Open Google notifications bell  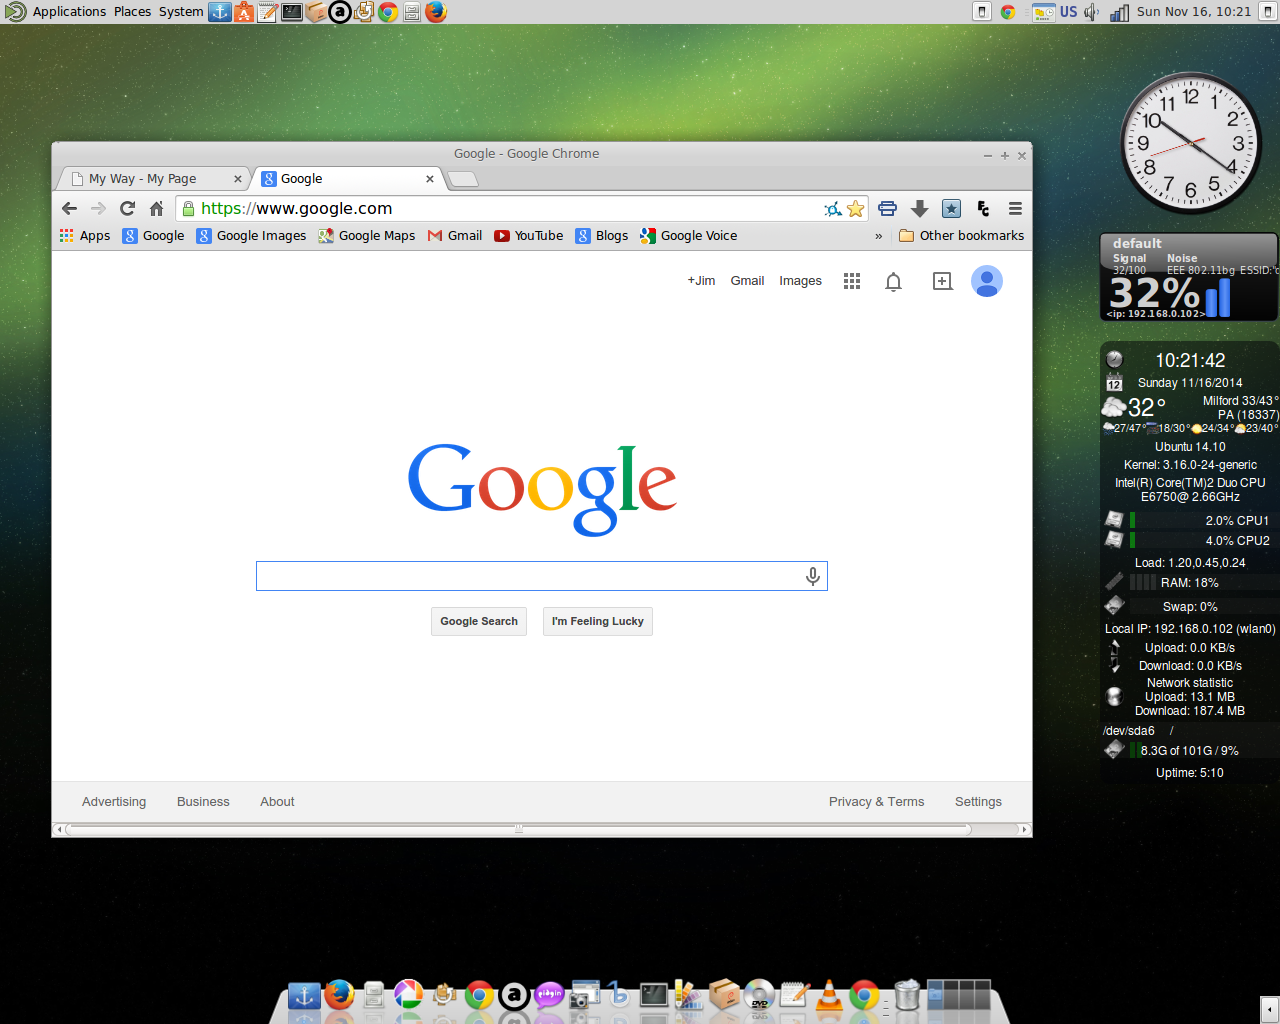pos(894,281)
